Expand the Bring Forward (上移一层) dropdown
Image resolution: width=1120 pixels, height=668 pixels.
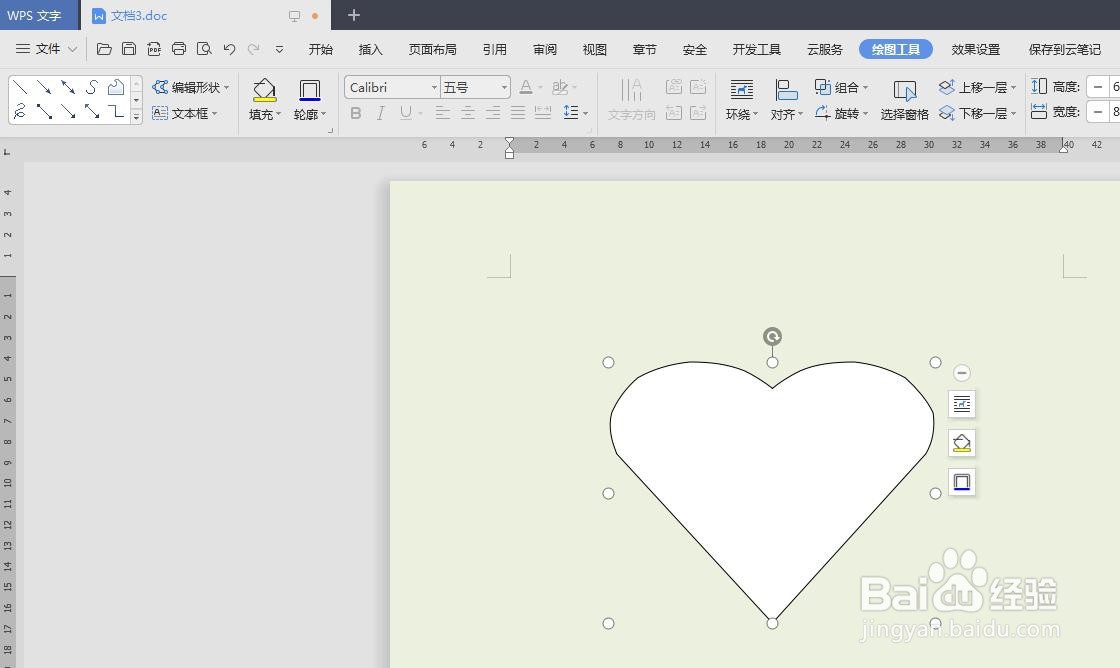tap(1014, 87)
